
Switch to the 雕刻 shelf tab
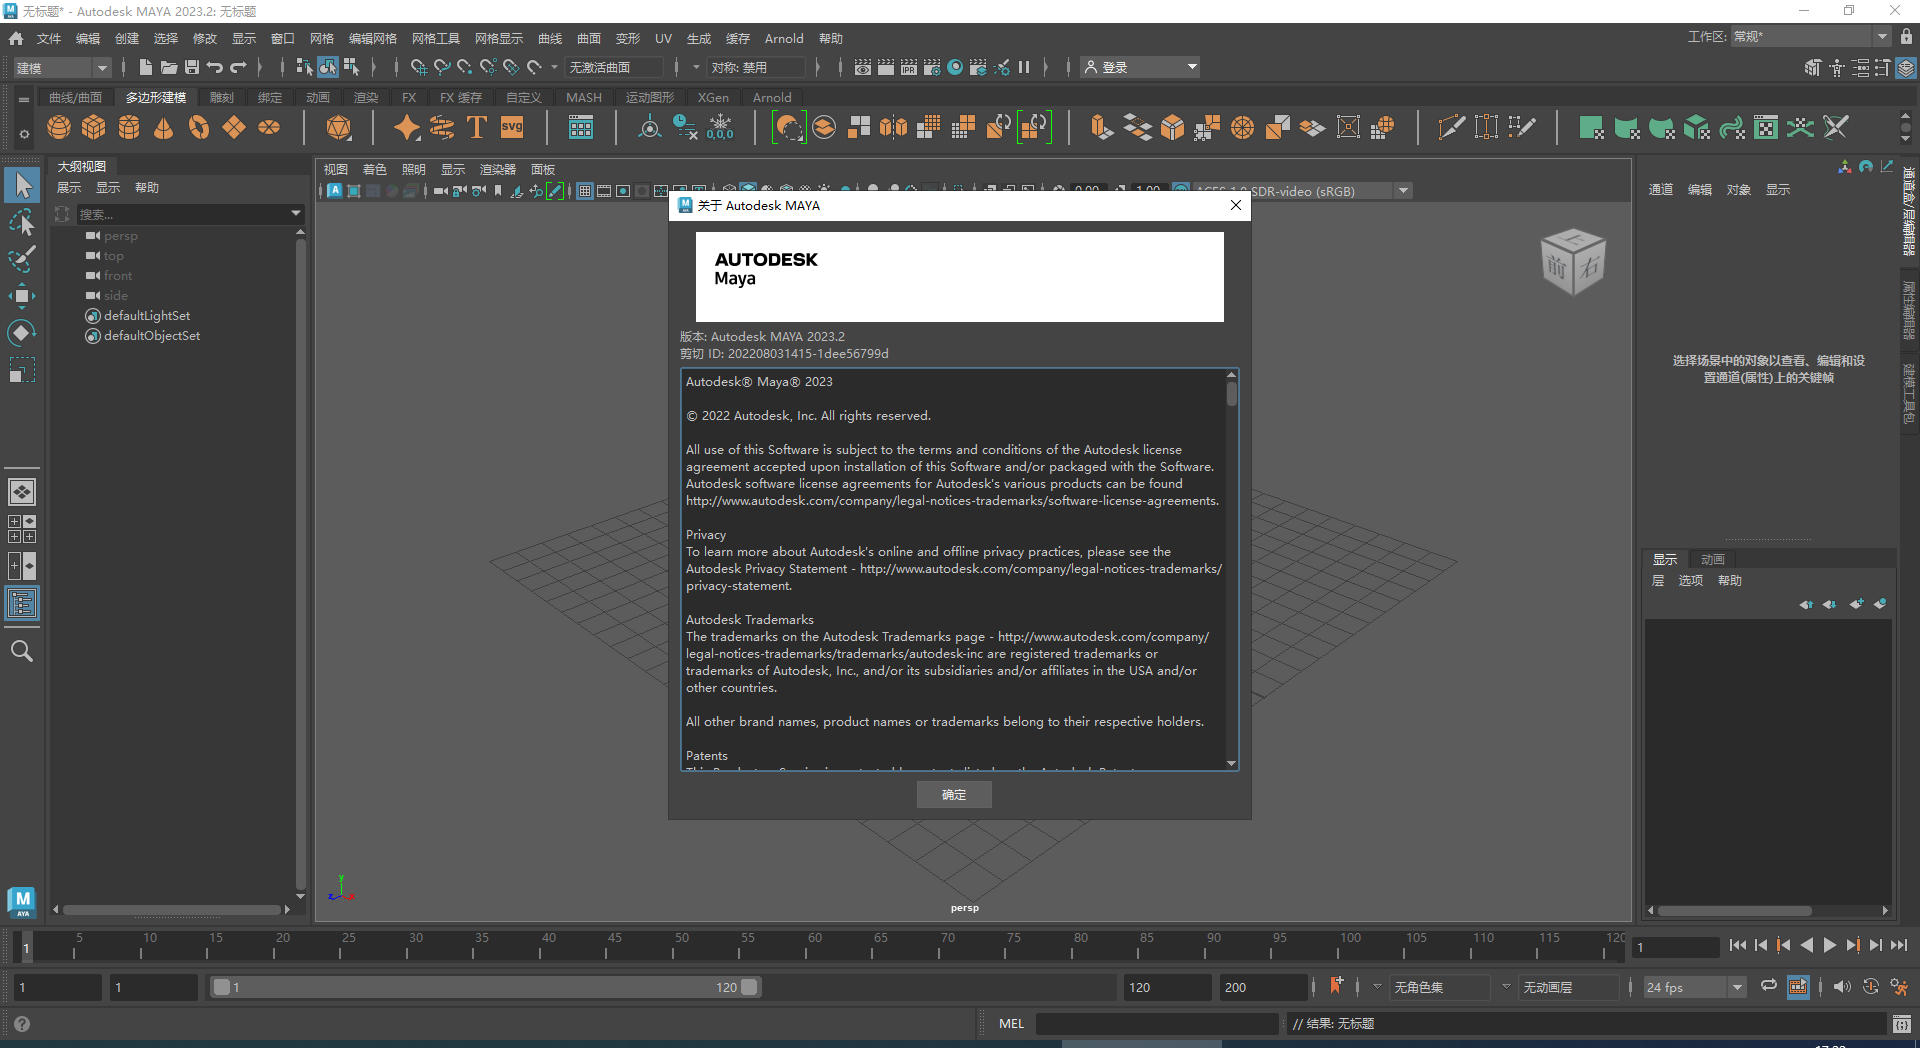tap(221, 98)
